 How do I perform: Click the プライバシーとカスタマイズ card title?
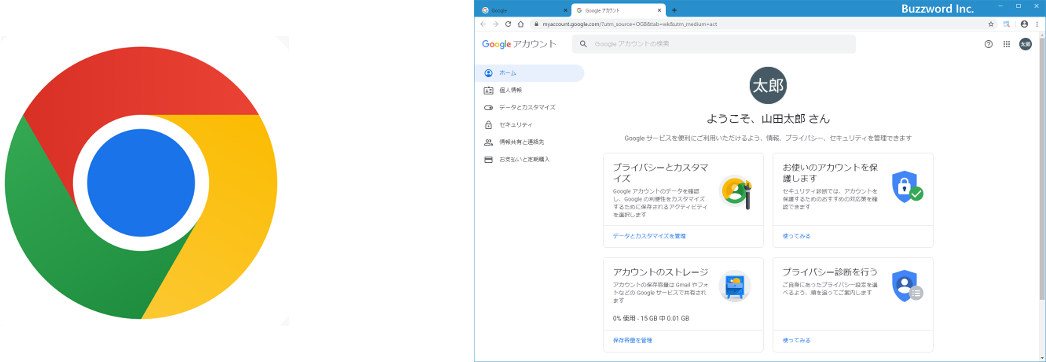(660, 173)
